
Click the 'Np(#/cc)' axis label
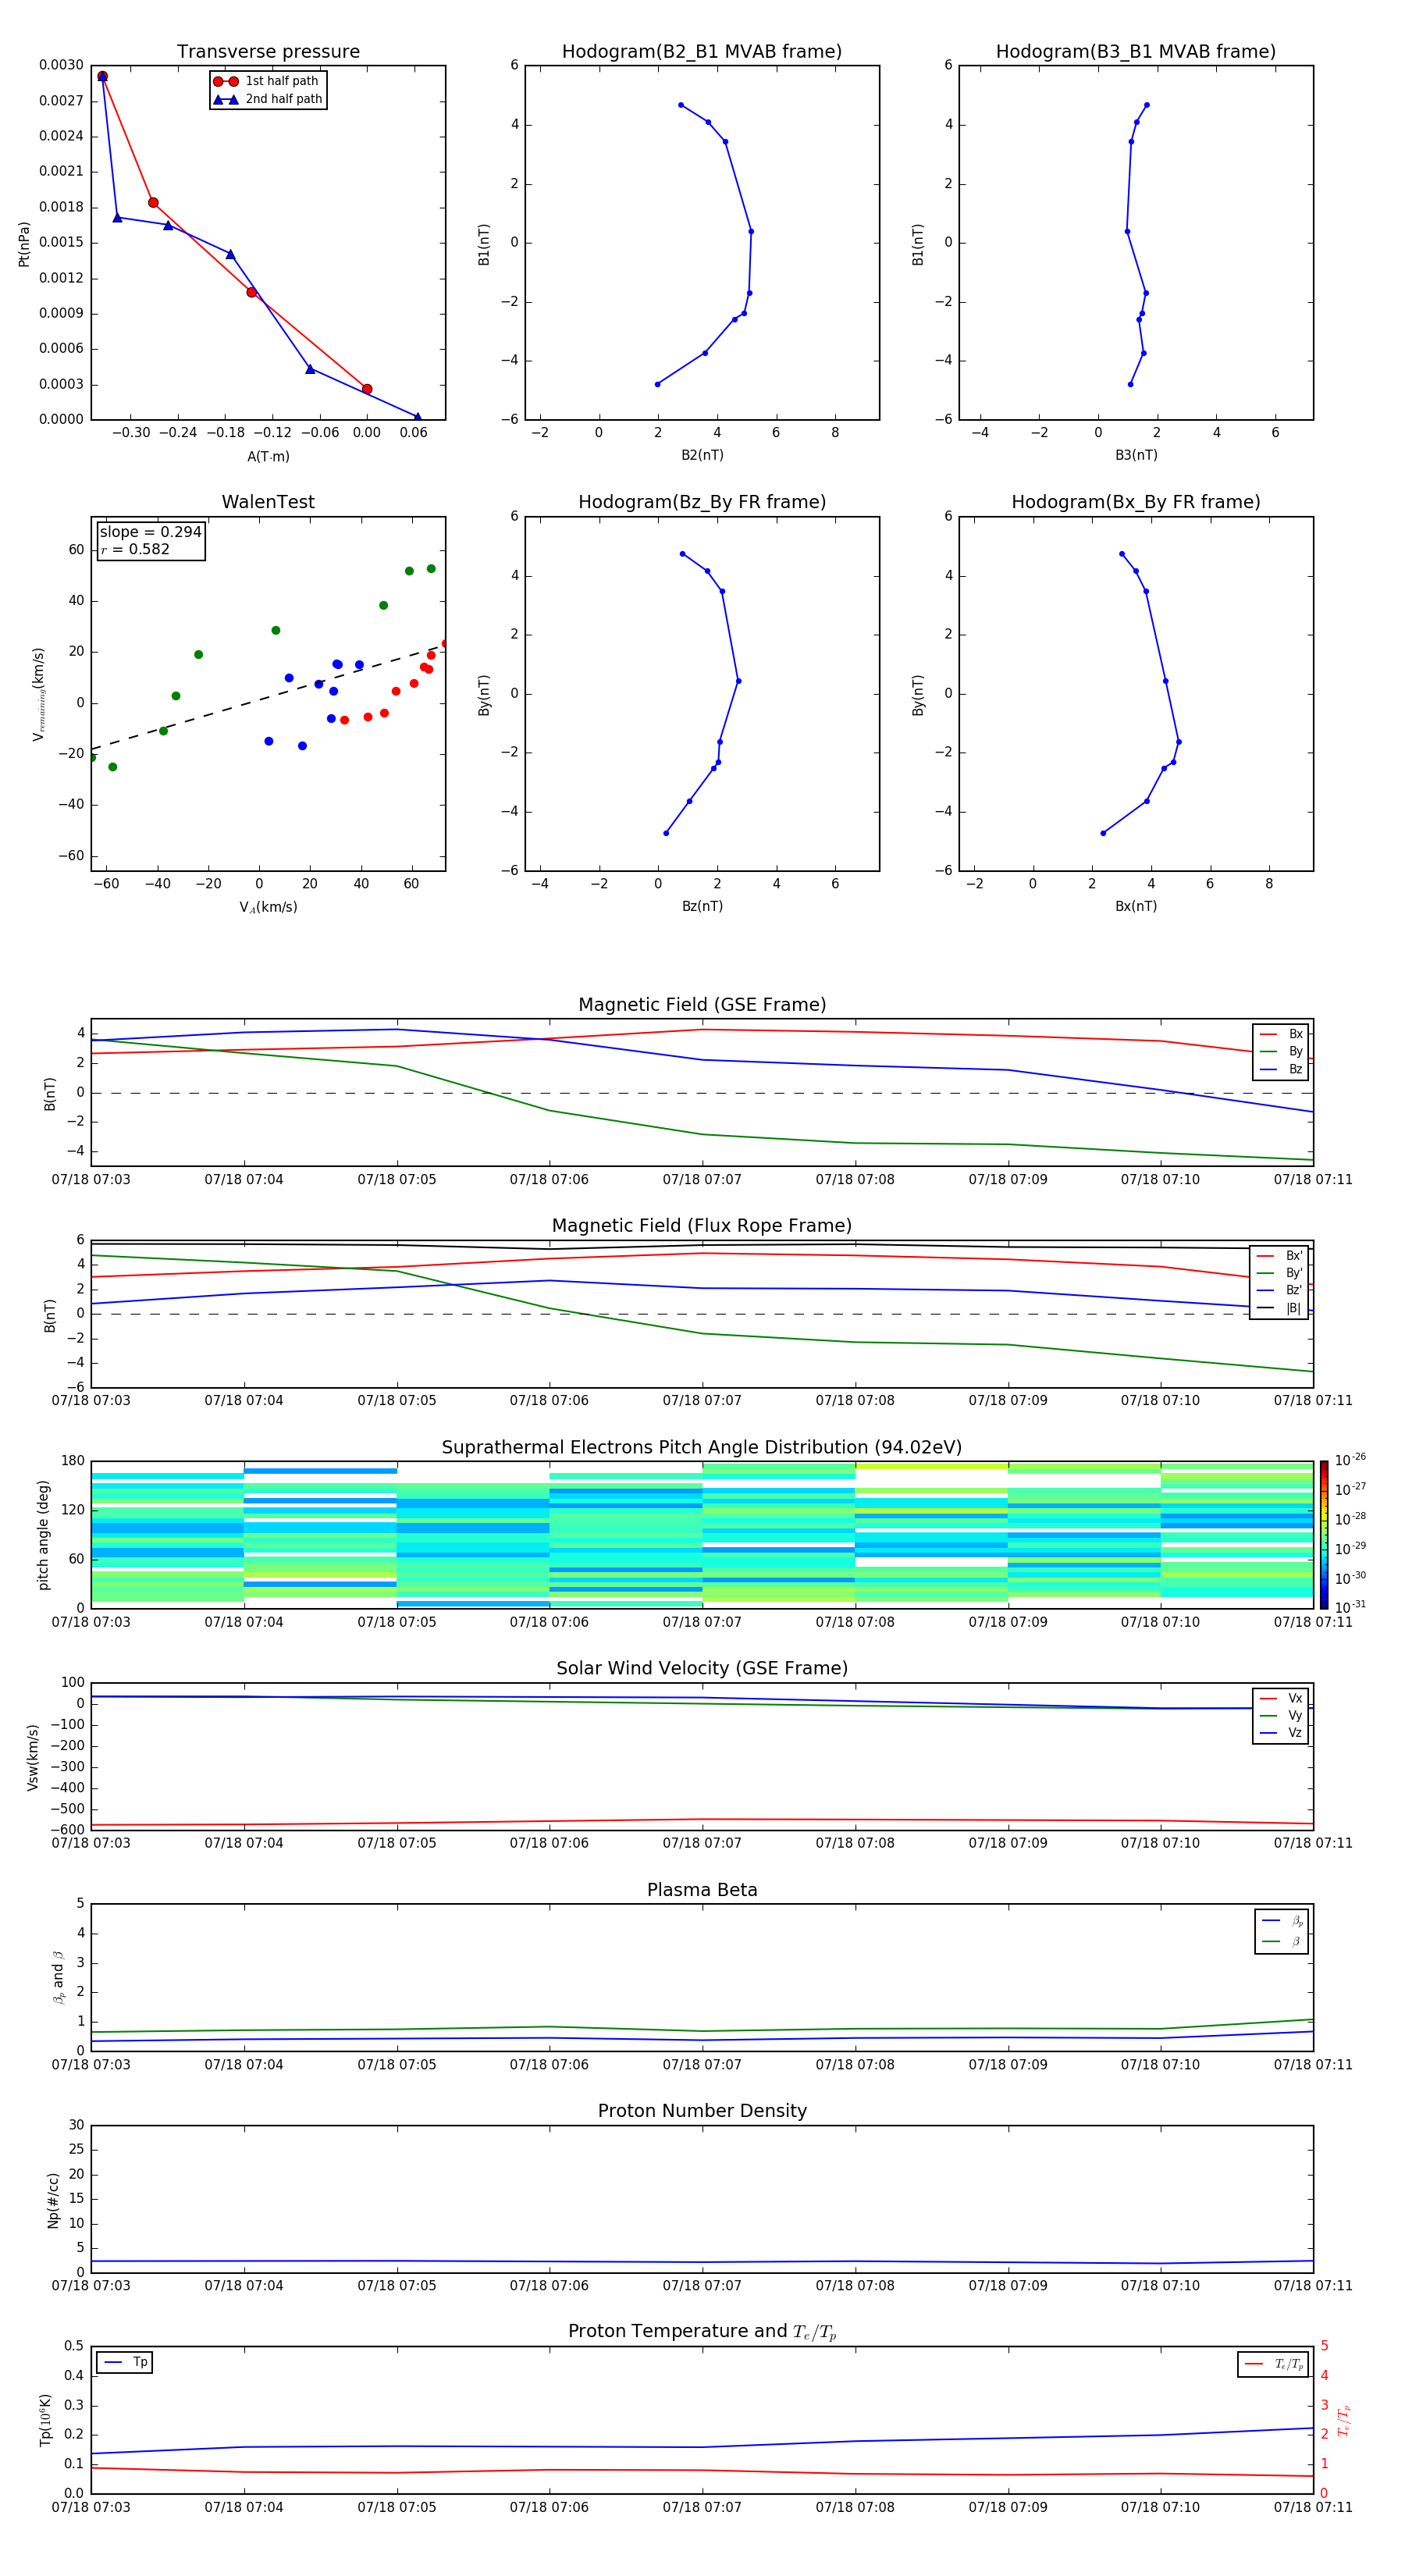53,2200
